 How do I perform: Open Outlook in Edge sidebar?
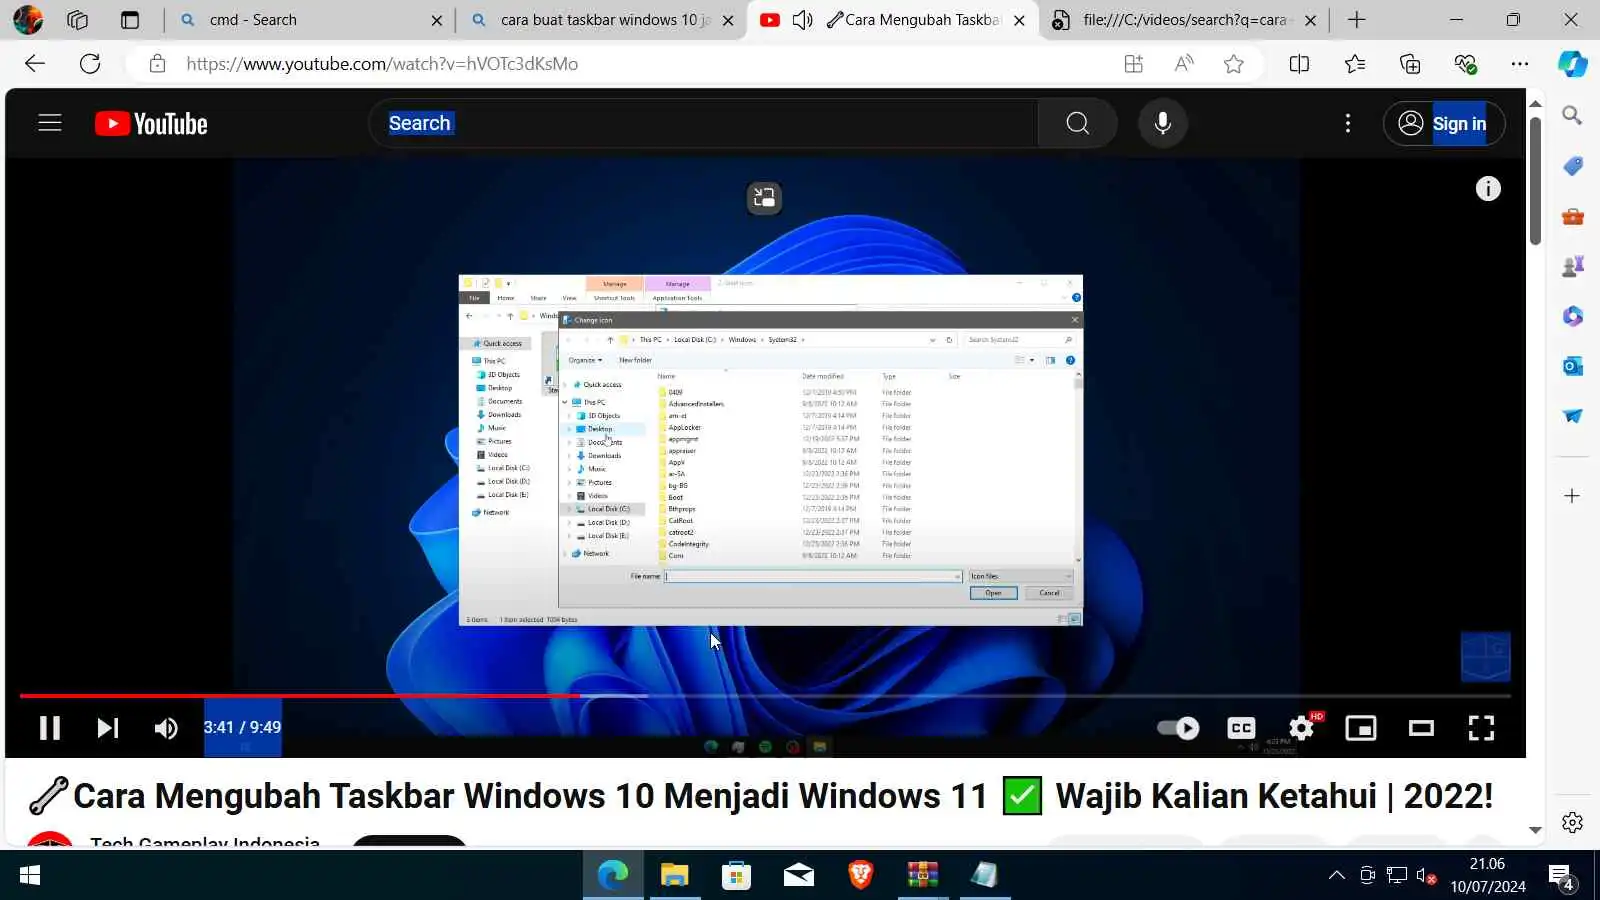click(x=1572, y=366)
